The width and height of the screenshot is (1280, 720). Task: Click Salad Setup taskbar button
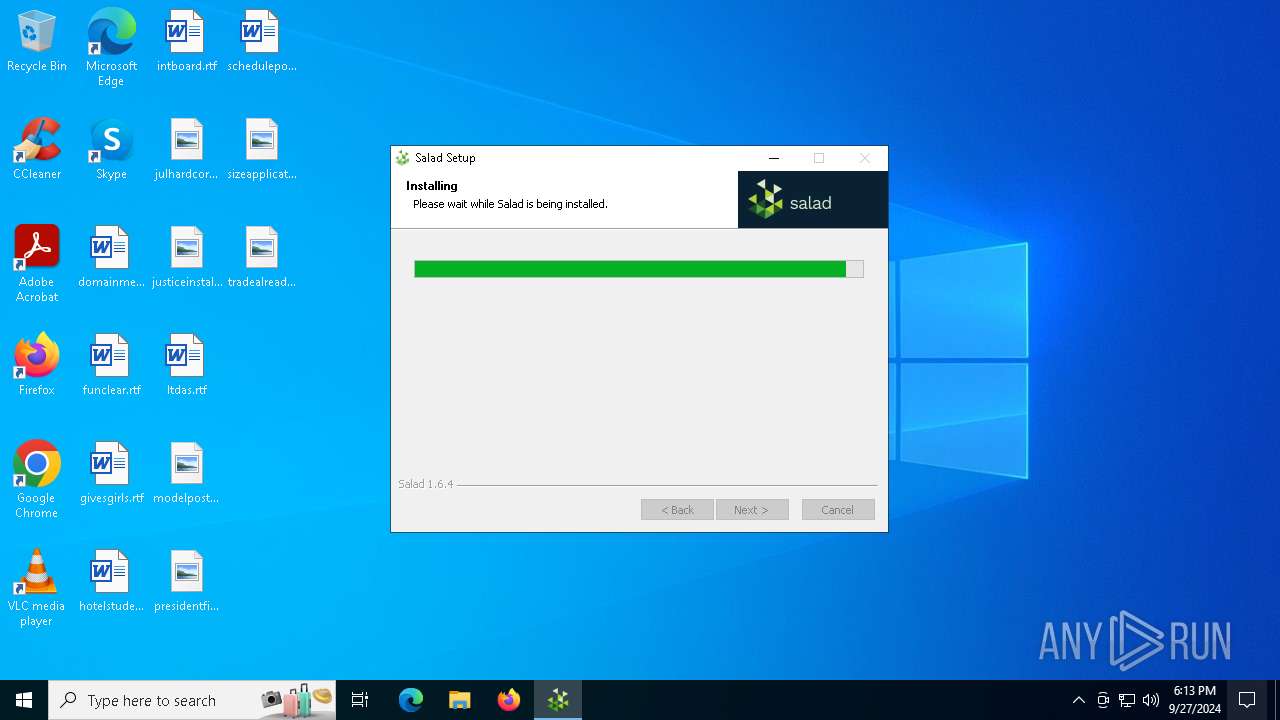pyautogui.click(x=558, y=700)
